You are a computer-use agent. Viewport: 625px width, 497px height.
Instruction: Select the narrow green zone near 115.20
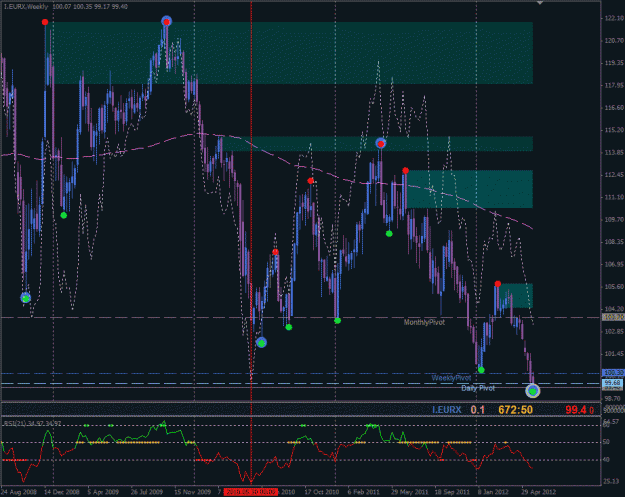click(x=377, y=144)
